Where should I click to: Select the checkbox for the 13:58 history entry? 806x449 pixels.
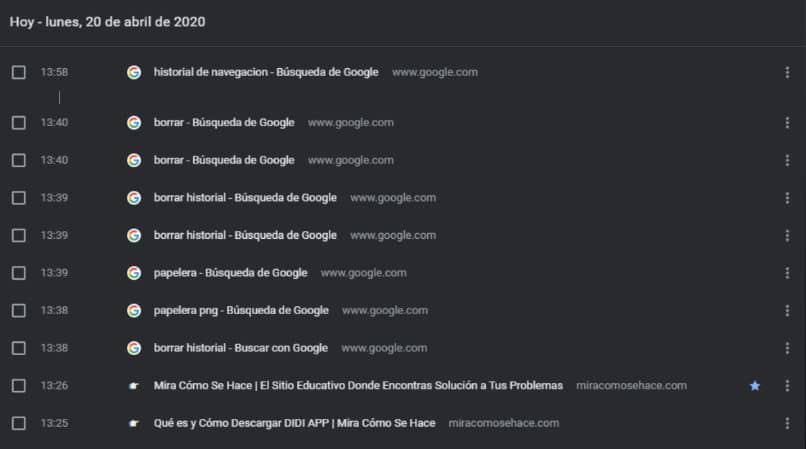(x=18, y=72)
